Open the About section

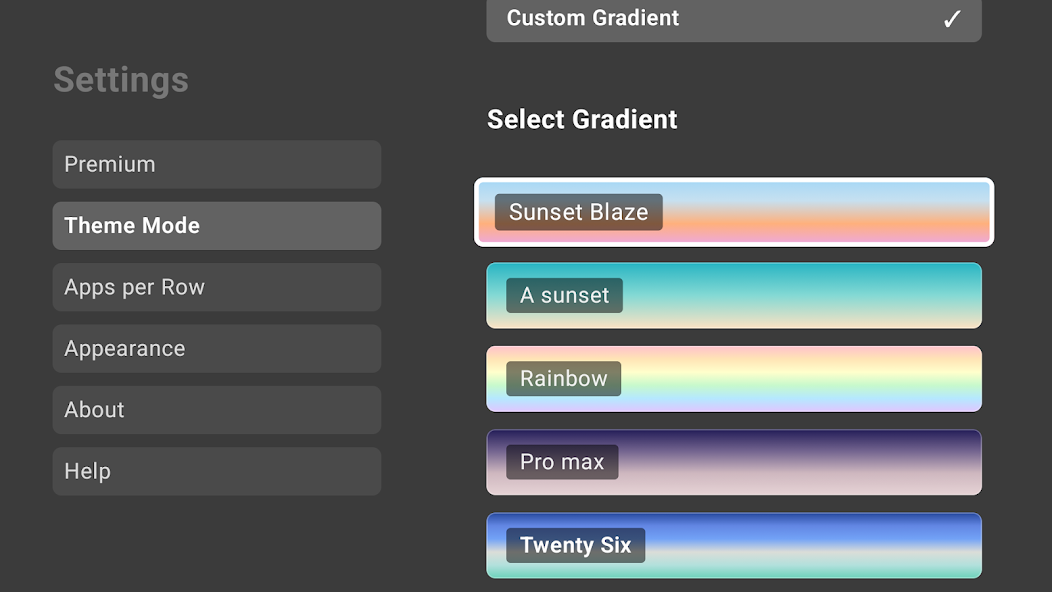(x=216, y=410)
